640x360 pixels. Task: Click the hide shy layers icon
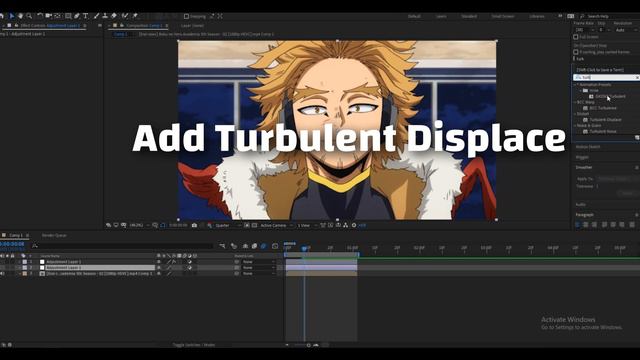[x=245, y=246]
